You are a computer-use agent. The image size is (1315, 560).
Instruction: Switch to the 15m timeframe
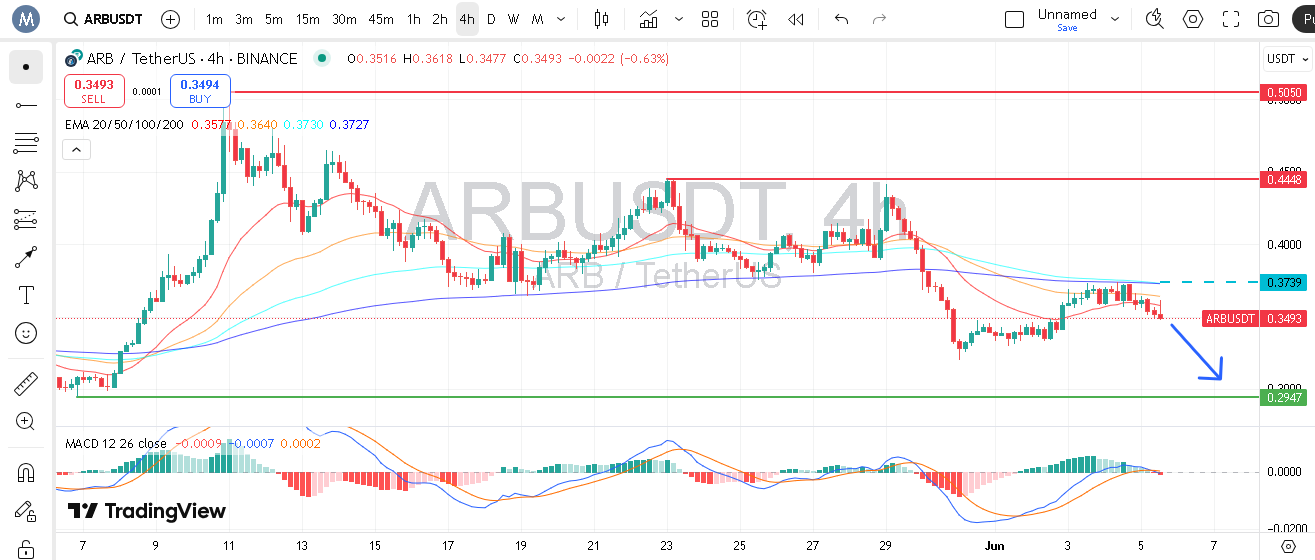click(x=308, y=19)
